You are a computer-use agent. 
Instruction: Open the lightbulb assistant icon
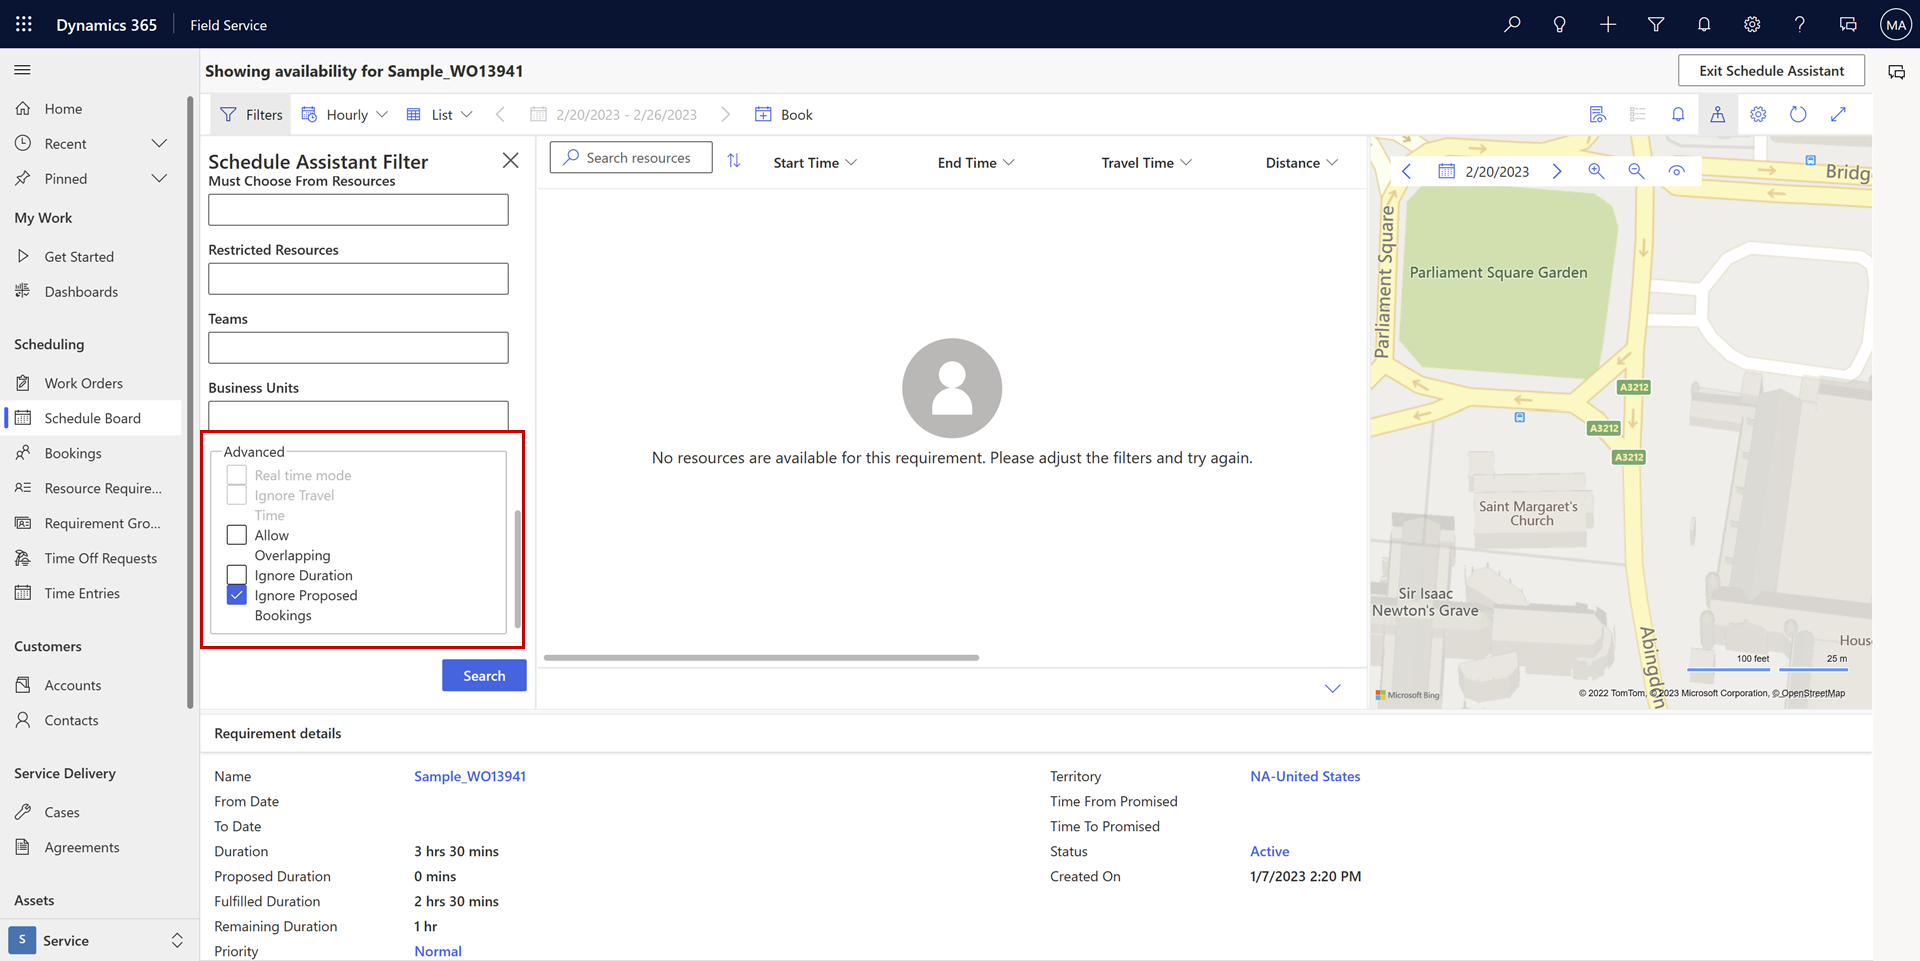(x=1560, y=24)
